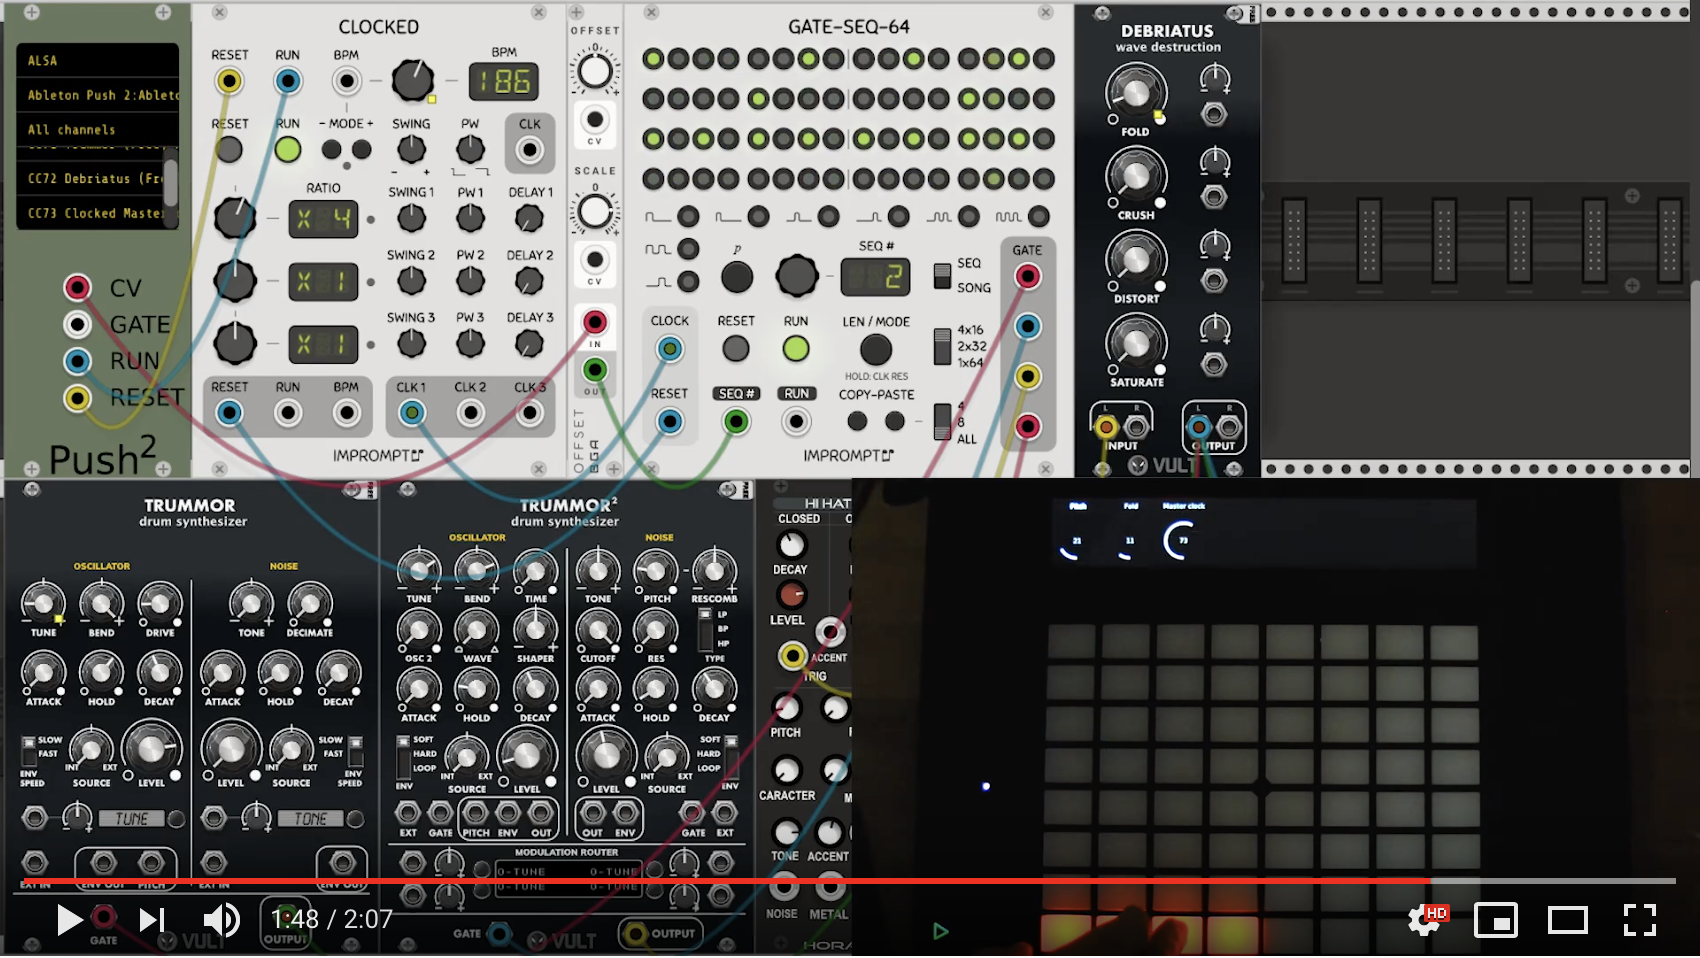Click the DISTORT knob on Debriatus
This screenshot has height=958, width=1700.
1135,260
